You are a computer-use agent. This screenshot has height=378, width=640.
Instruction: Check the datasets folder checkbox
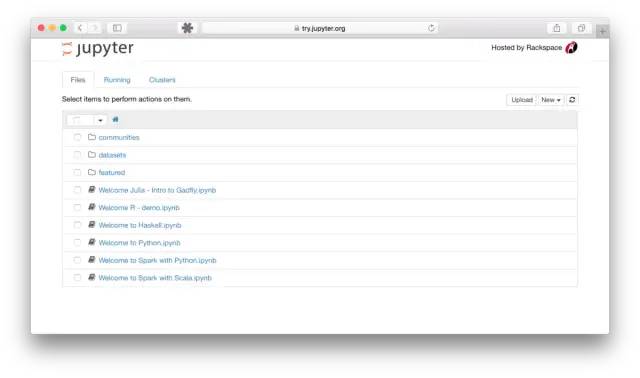[77, 155]
